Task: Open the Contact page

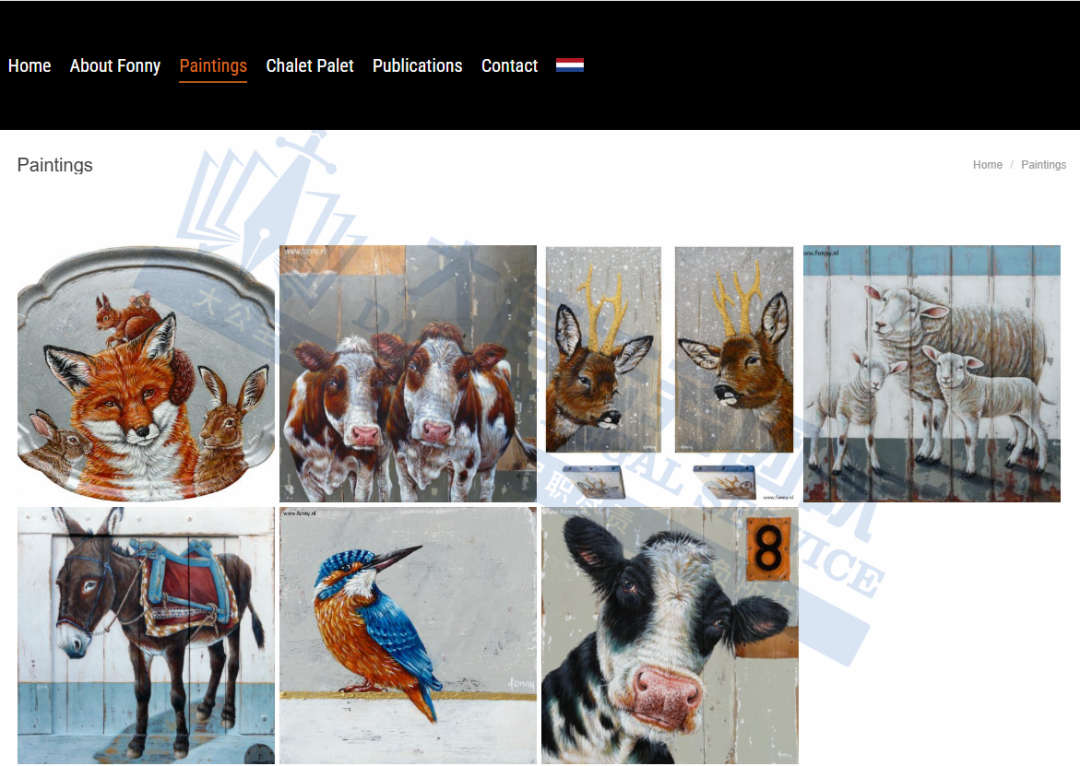Action: click(509, 65)
